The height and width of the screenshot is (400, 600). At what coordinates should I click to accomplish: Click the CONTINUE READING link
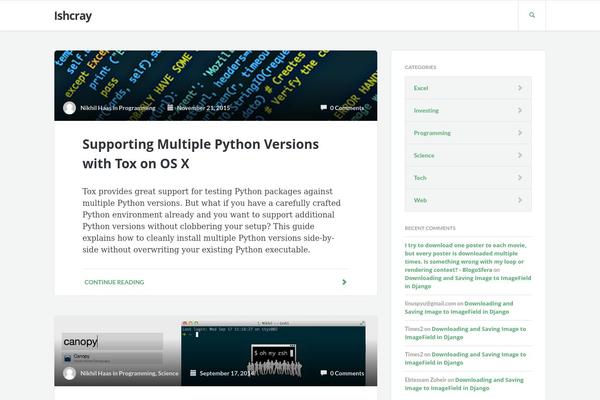click(x=114, y=282)
